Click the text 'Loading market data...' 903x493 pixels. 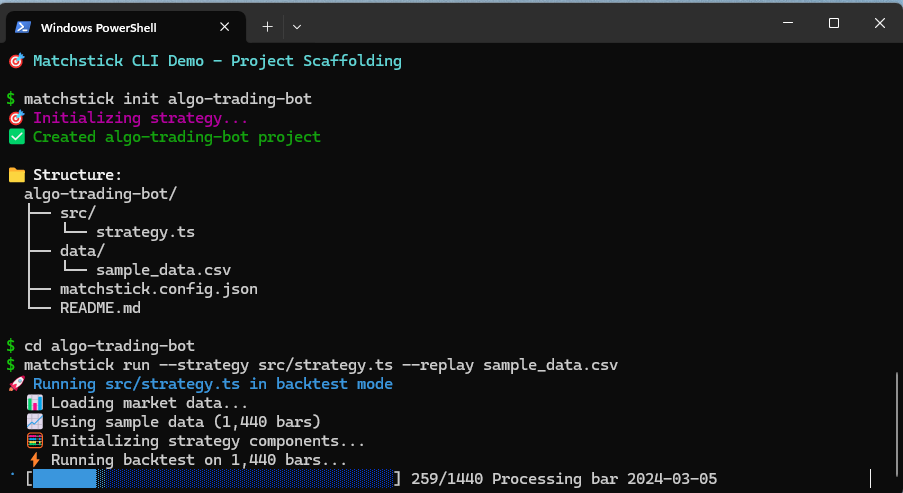pos(150,403)
